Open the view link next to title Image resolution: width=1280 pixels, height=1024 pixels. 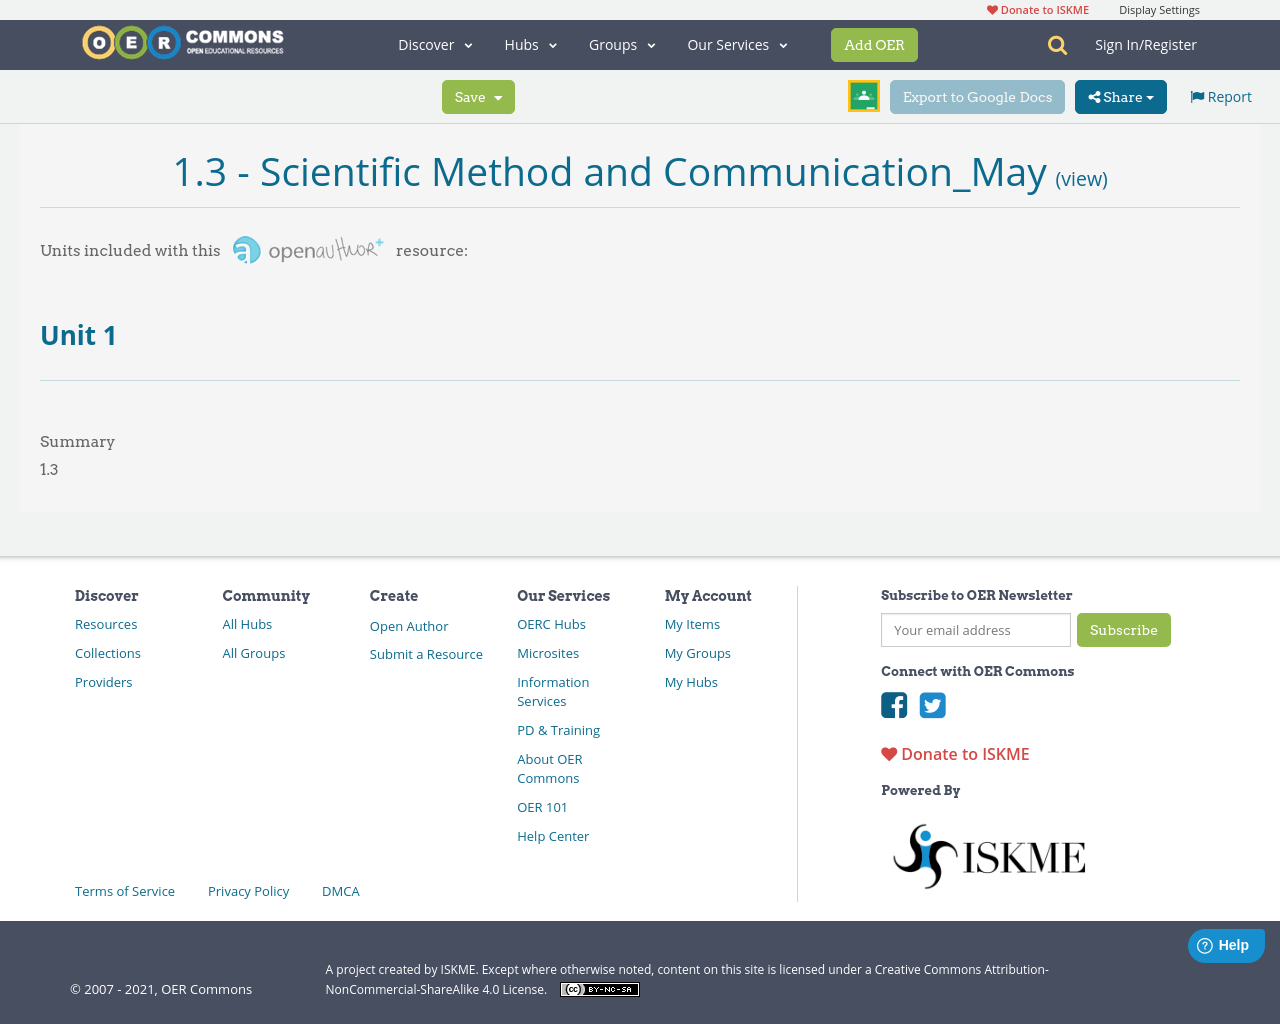(1081, 177)
